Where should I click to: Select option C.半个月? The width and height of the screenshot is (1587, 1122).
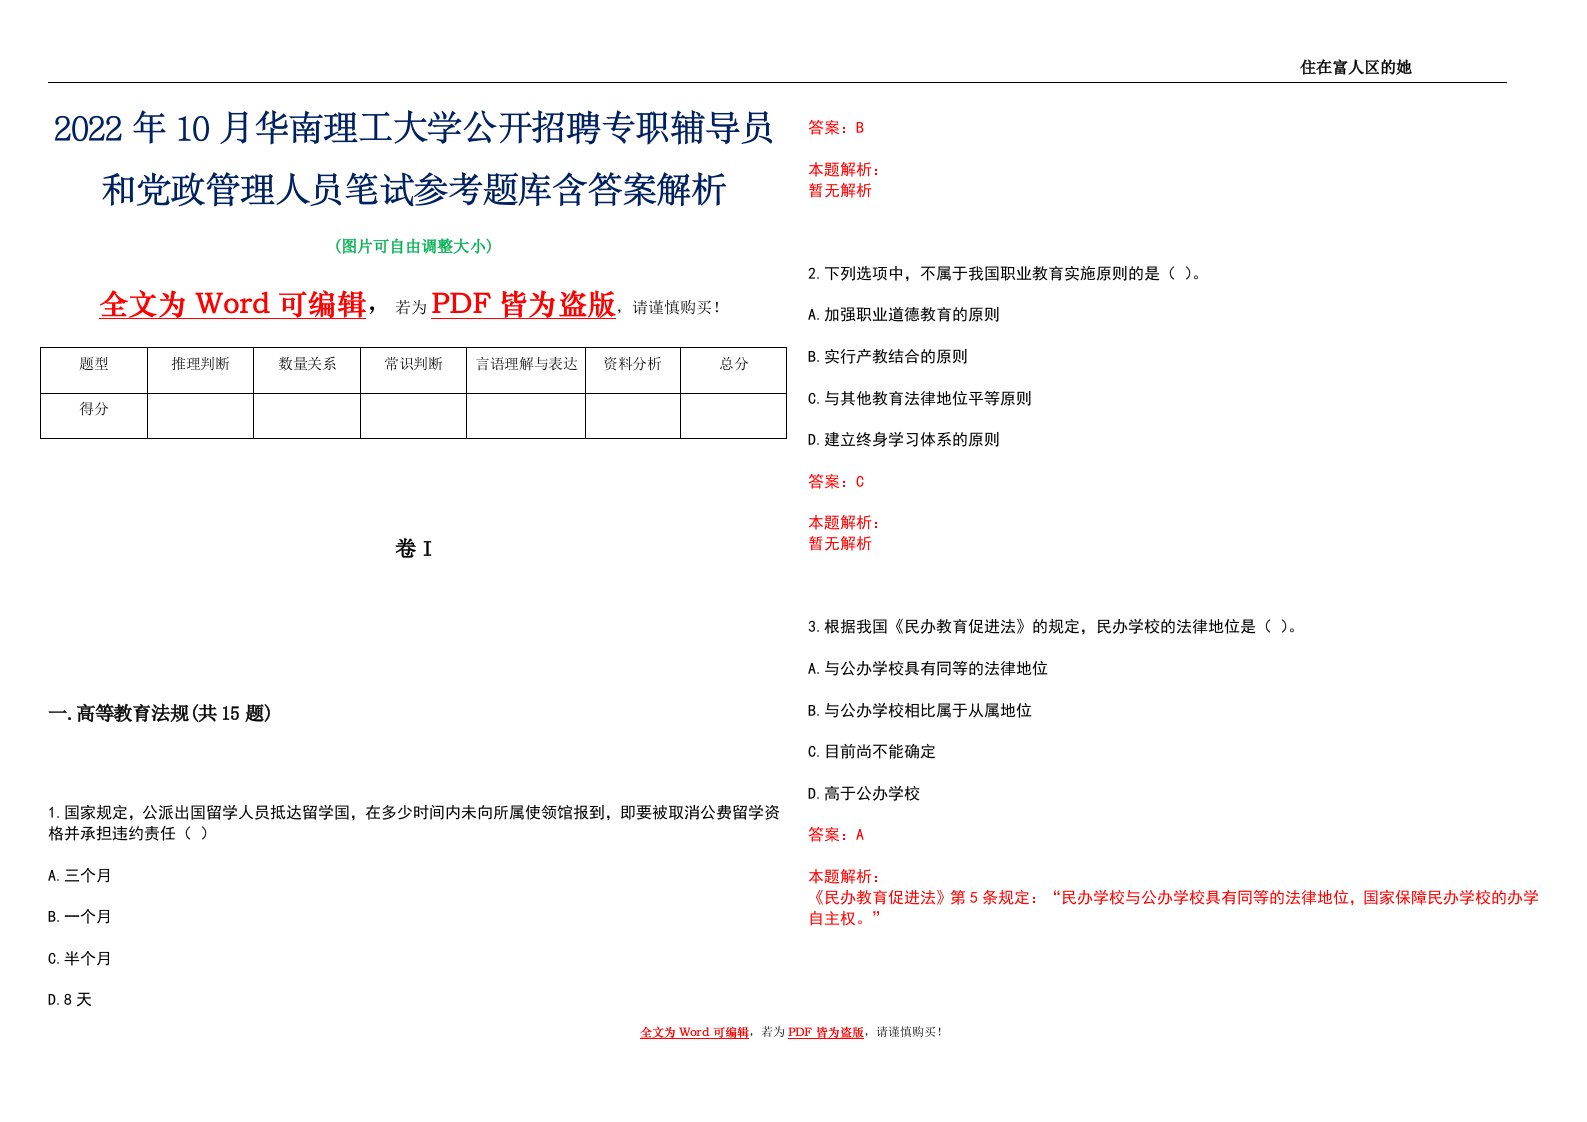[80, 958]
